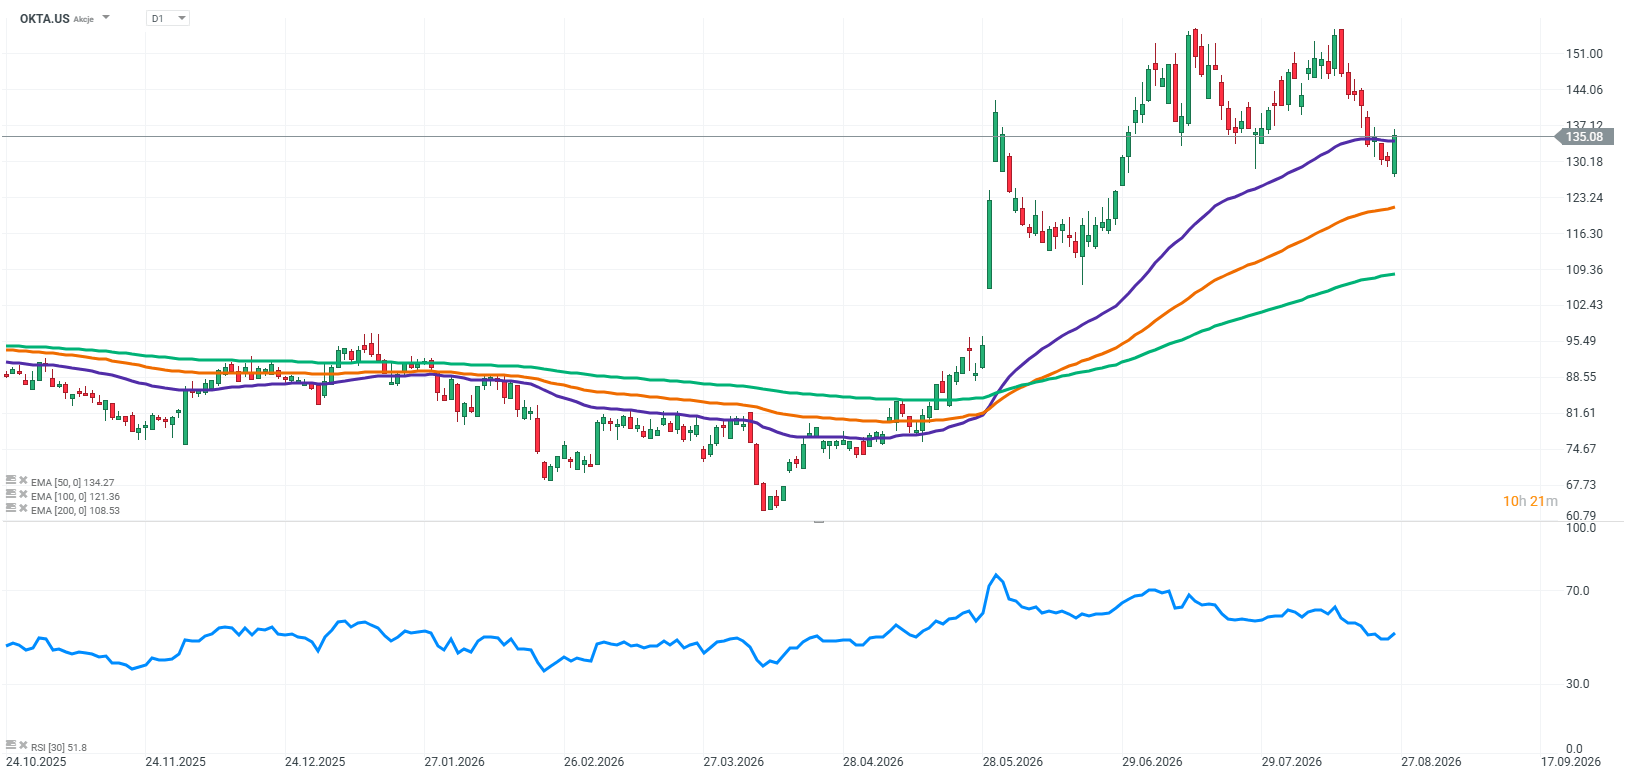
Task: Click the 28.05.2026 date axis label
Action: pyautogui.click(x=1013, y=762)
